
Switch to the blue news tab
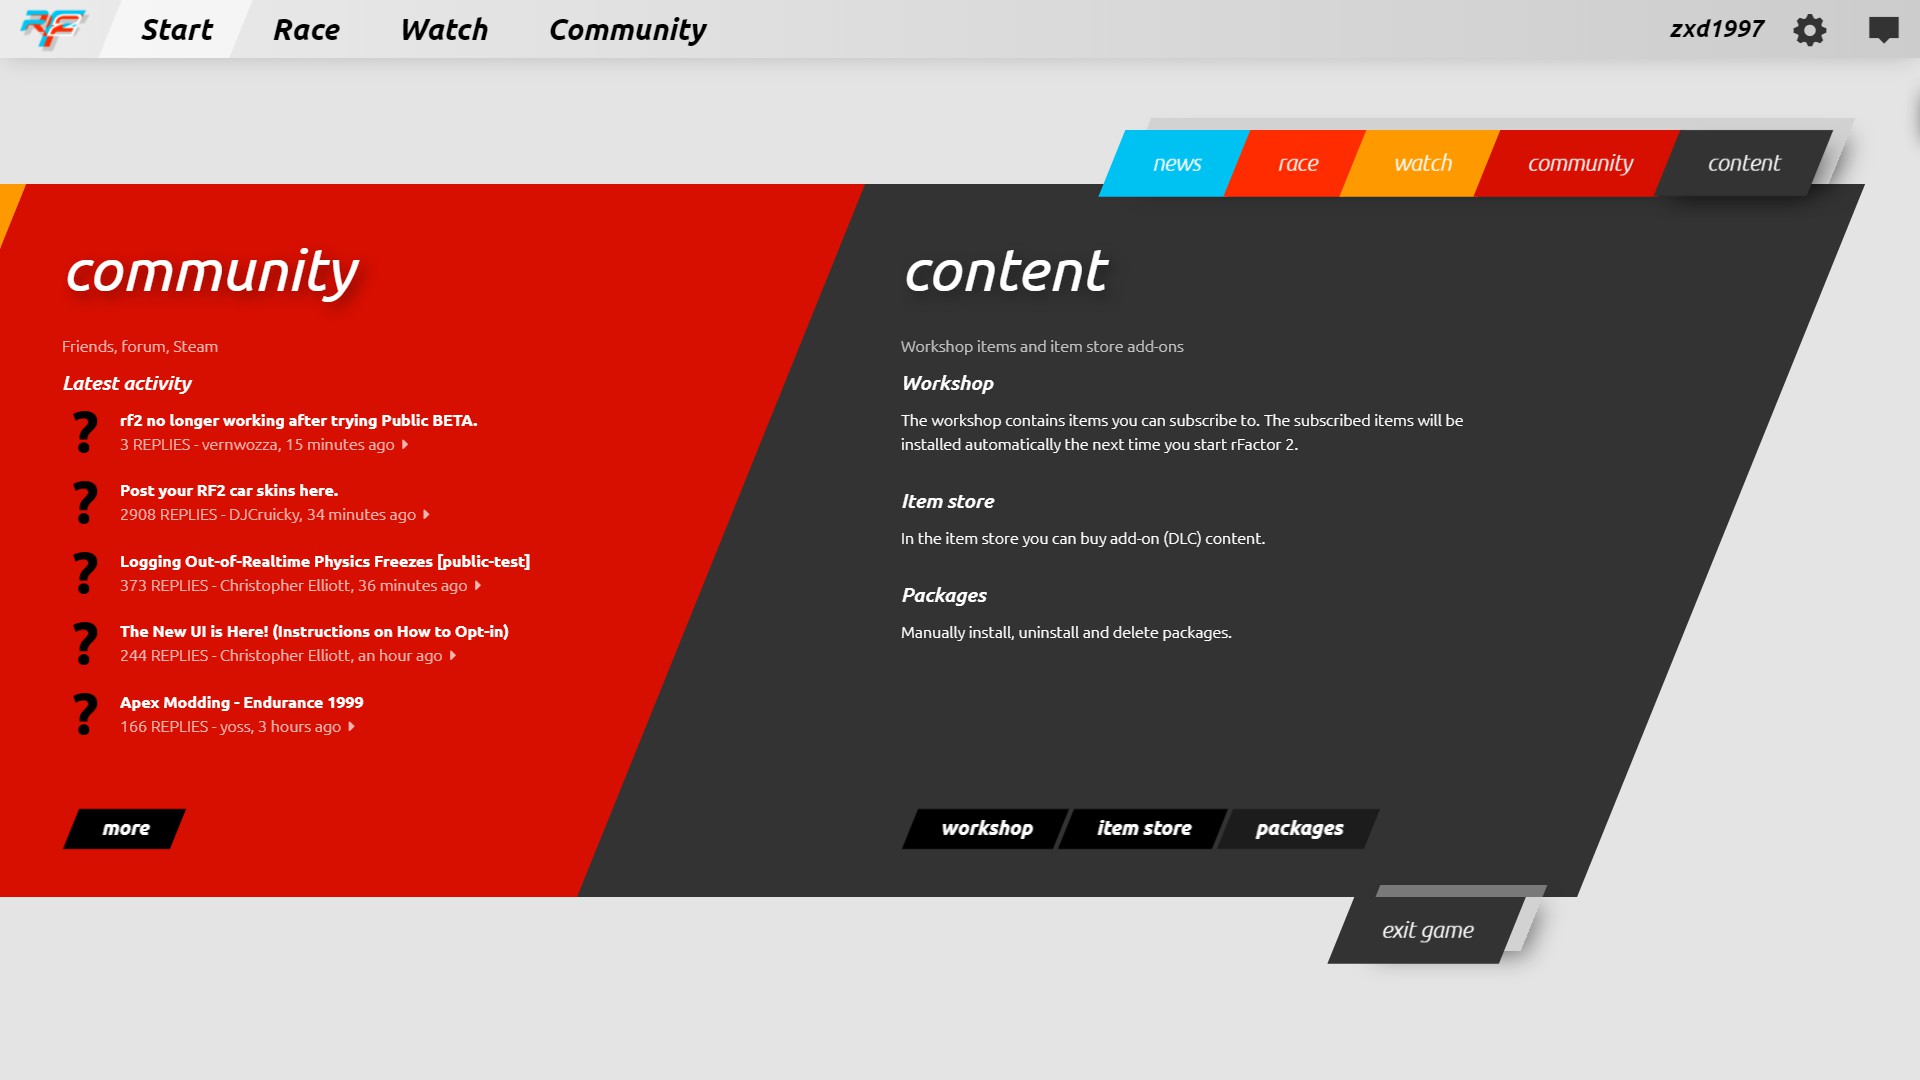pos(1177,163)
